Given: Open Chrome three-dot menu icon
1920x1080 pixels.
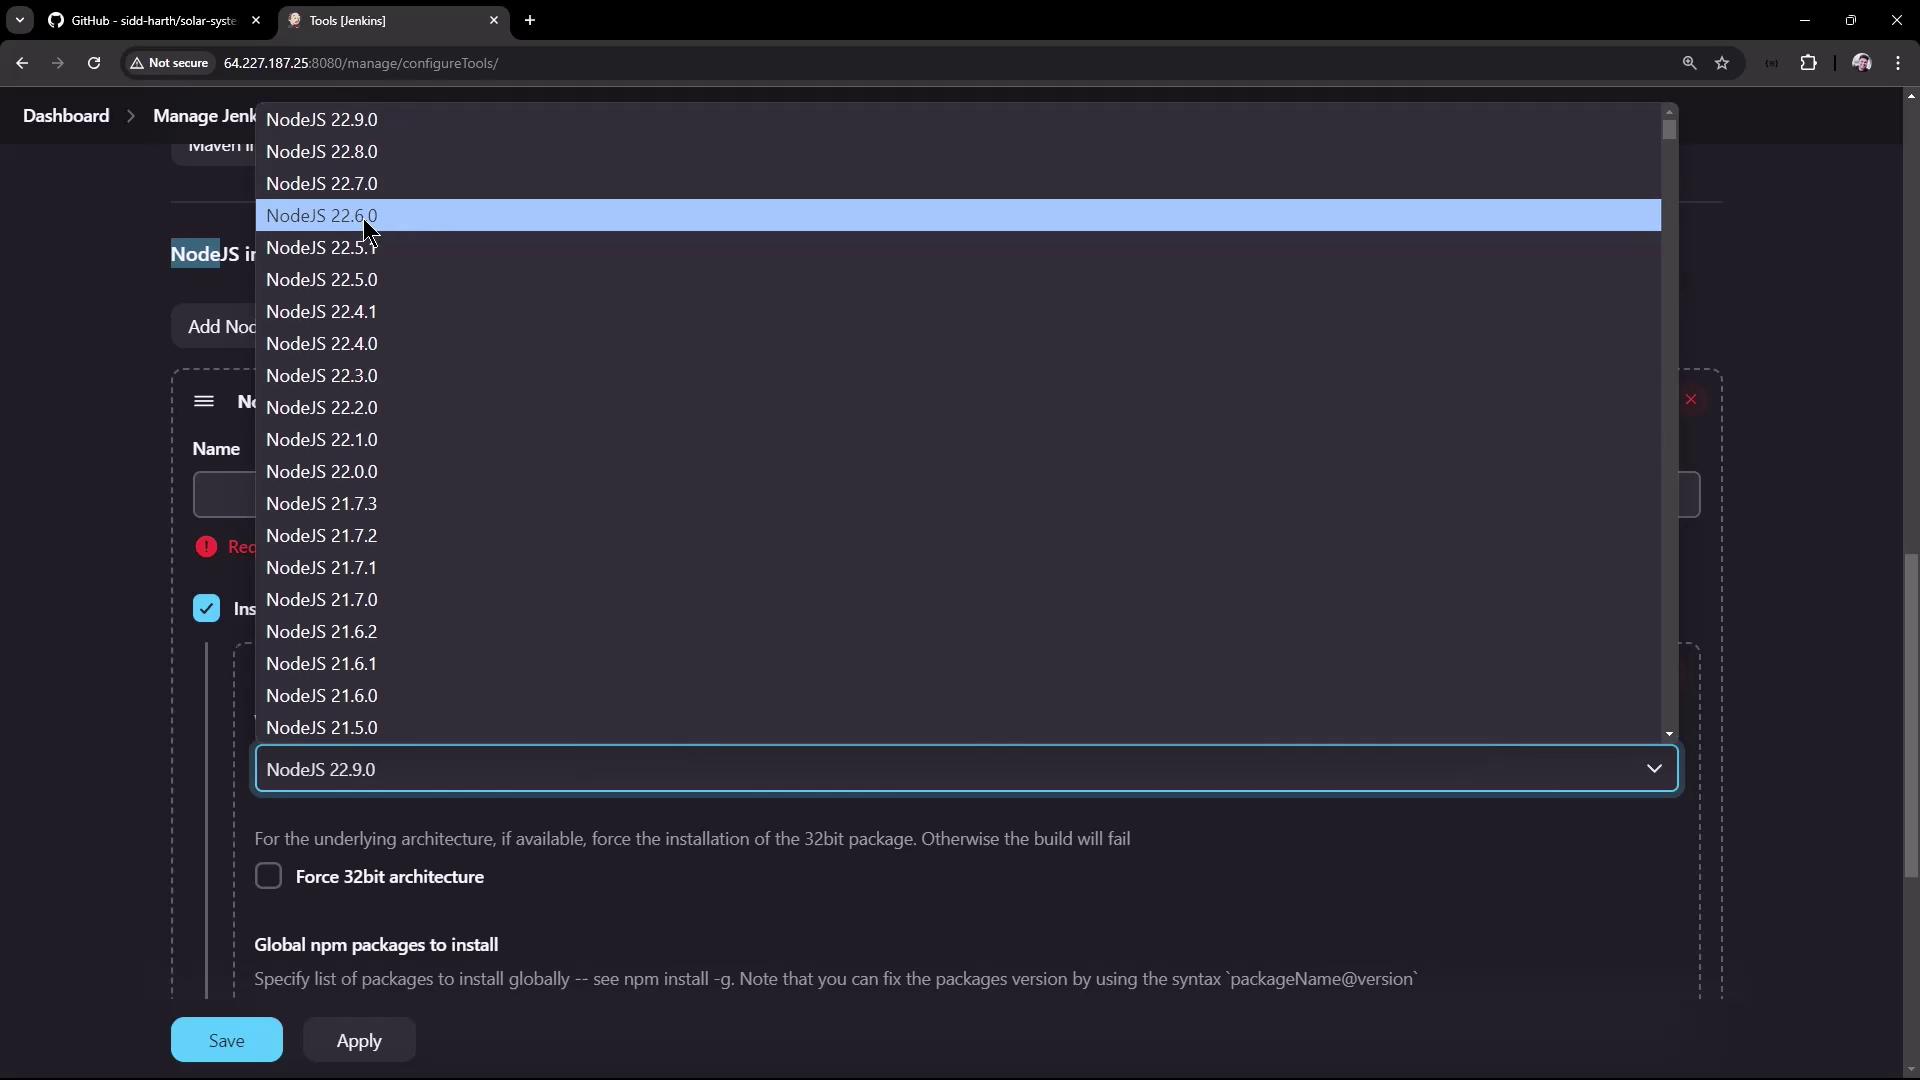Looking at the screenshot, I should pyautogui.click(x=1898, y=63).
